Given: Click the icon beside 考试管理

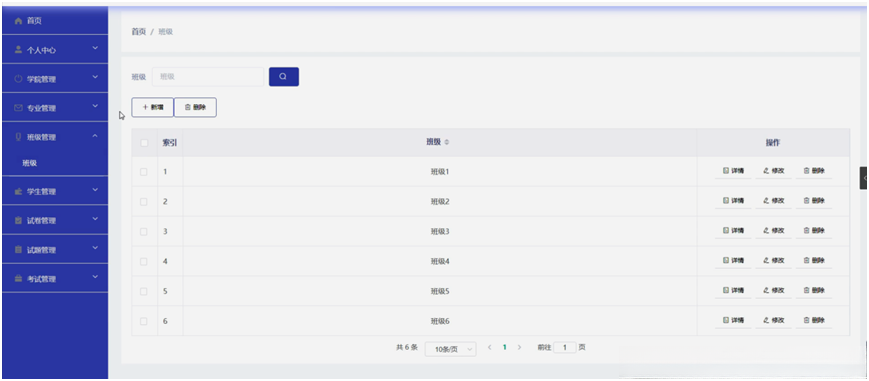Looking at the screenshot, I should 18,279.
